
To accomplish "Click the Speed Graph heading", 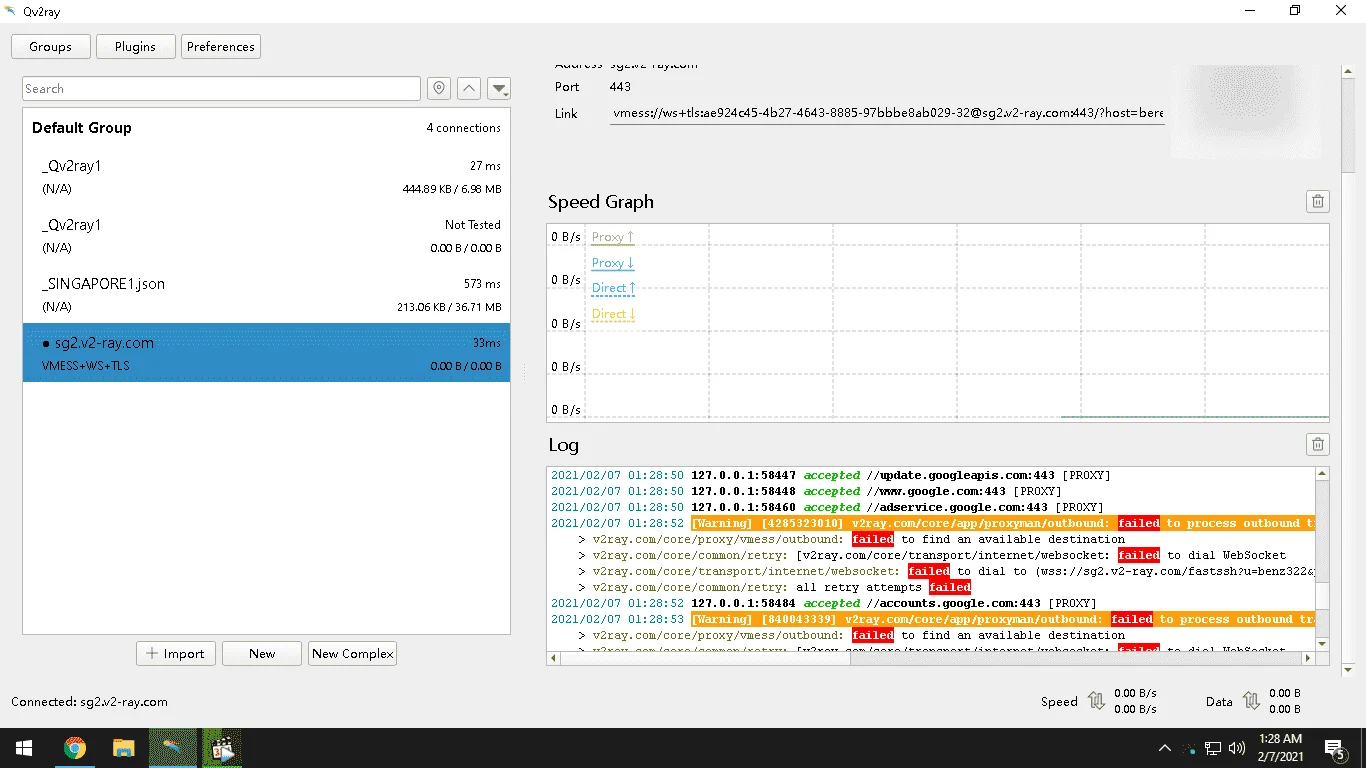I will tap(601, 201).
